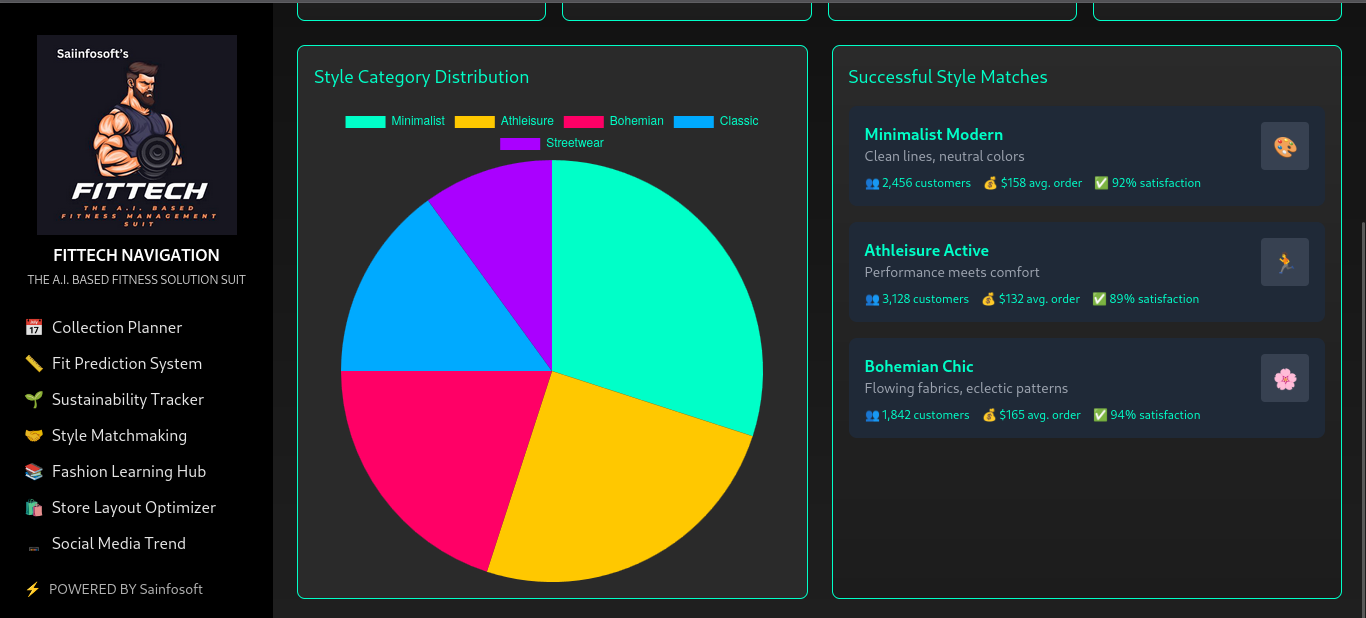Hide the Bohemian series via legend

click(614, 121)
